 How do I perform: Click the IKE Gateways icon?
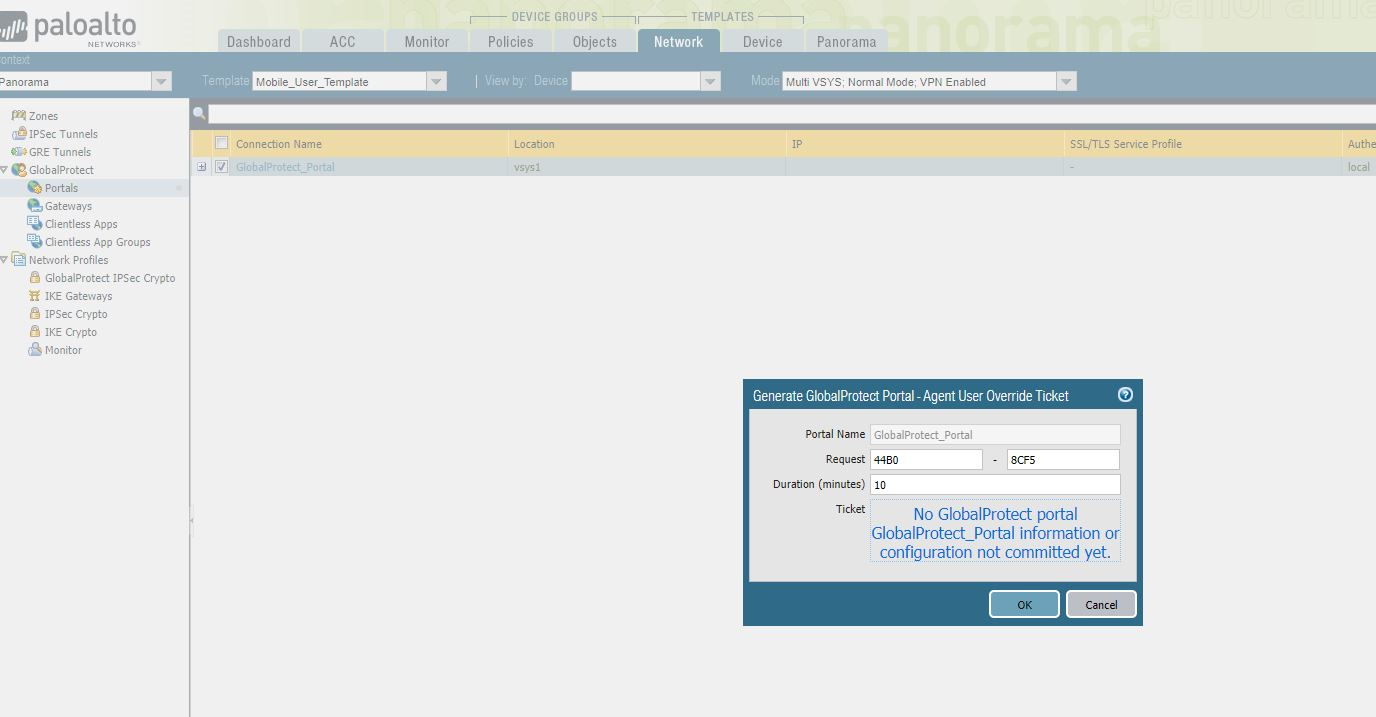point(35,296)
